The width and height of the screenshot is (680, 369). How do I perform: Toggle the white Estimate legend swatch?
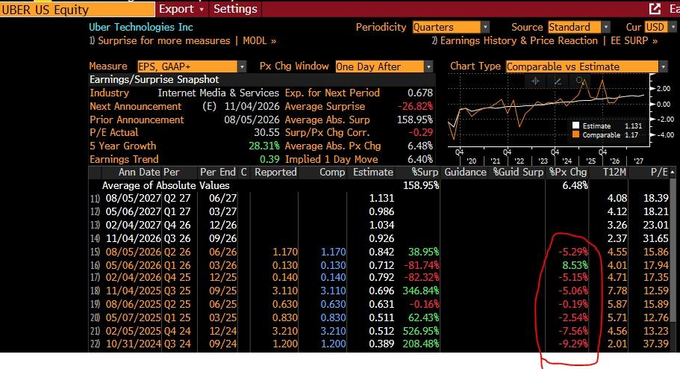(575, 126)
